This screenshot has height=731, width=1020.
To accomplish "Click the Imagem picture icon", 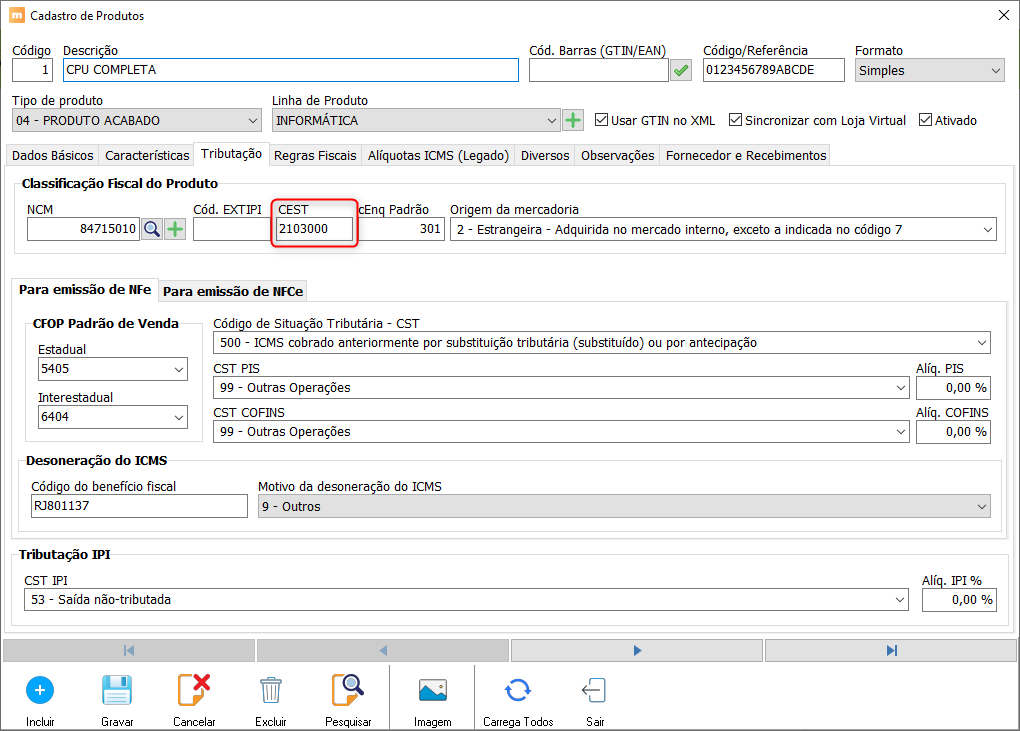I will point(432,690).
